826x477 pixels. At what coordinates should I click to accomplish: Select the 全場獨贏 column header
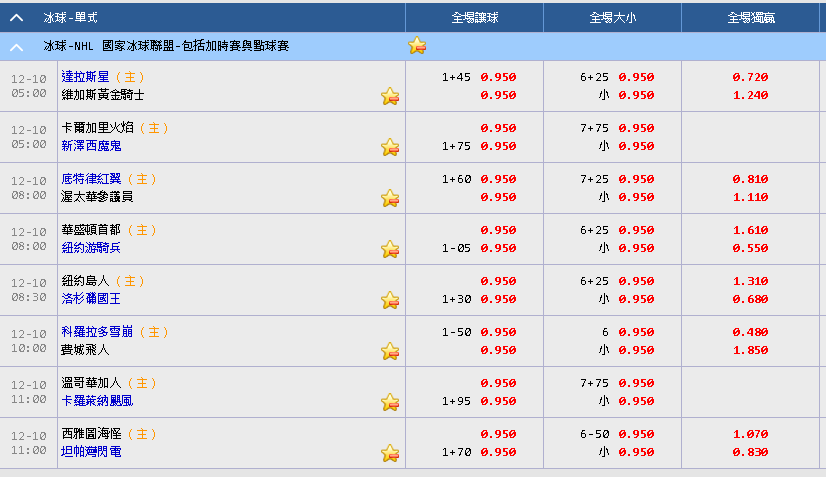pyautogui.click(x=751, y=18)
